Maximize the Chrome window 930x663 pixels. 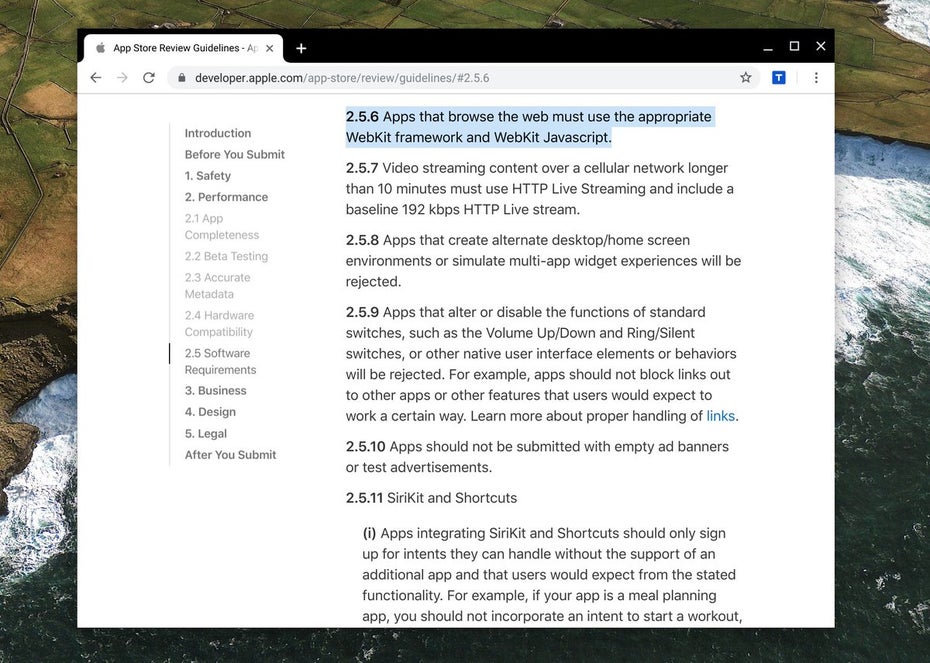794,46
